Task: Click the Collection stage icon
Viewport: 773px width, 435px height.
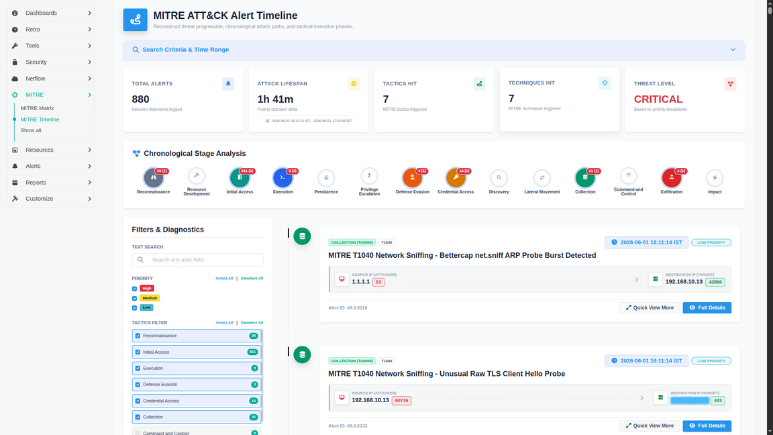Action: point(585,178)
